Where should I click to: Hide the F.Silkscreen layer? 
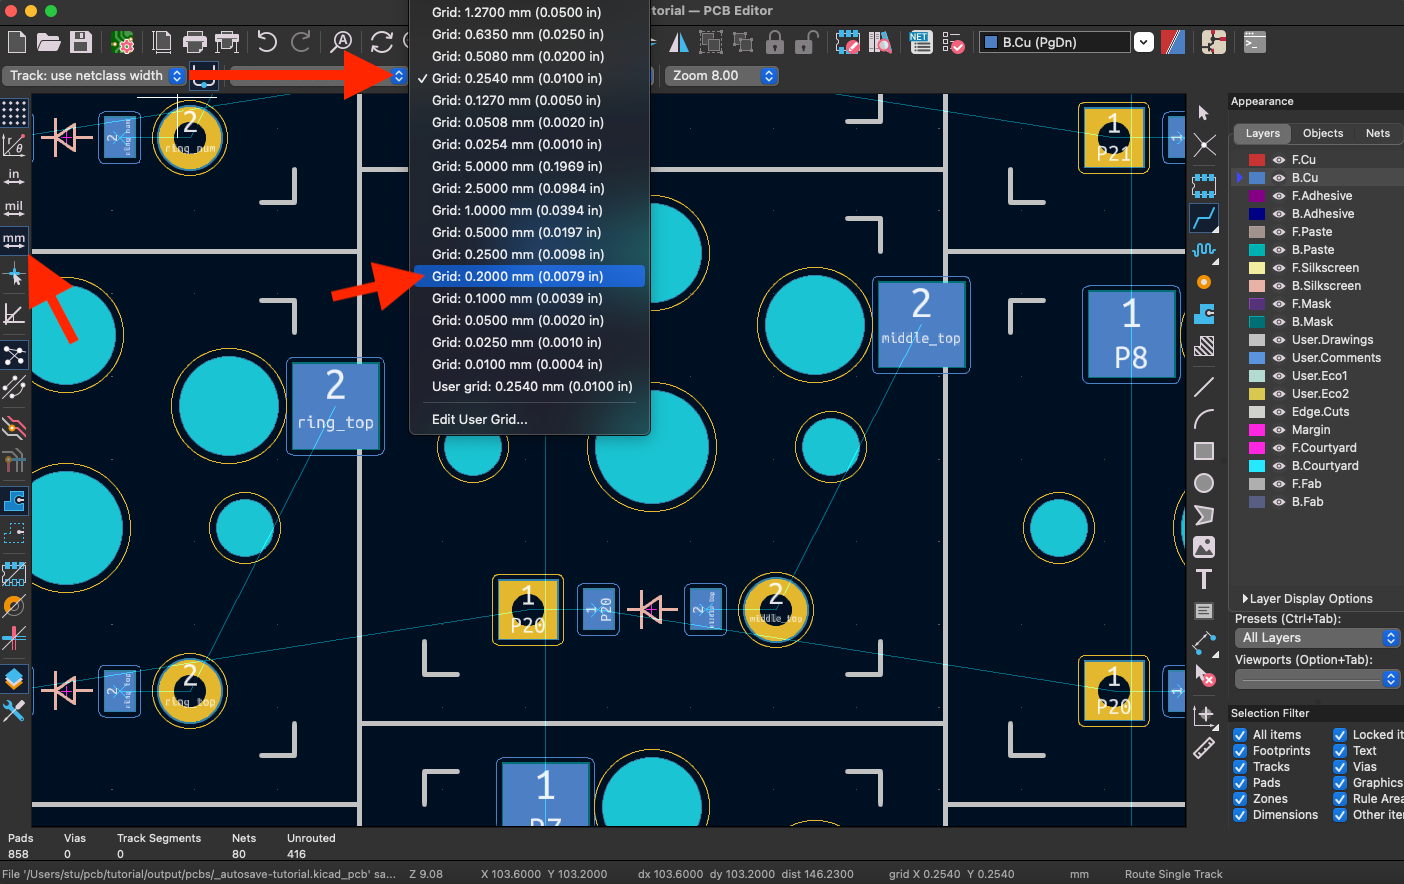click(1281, 267)
